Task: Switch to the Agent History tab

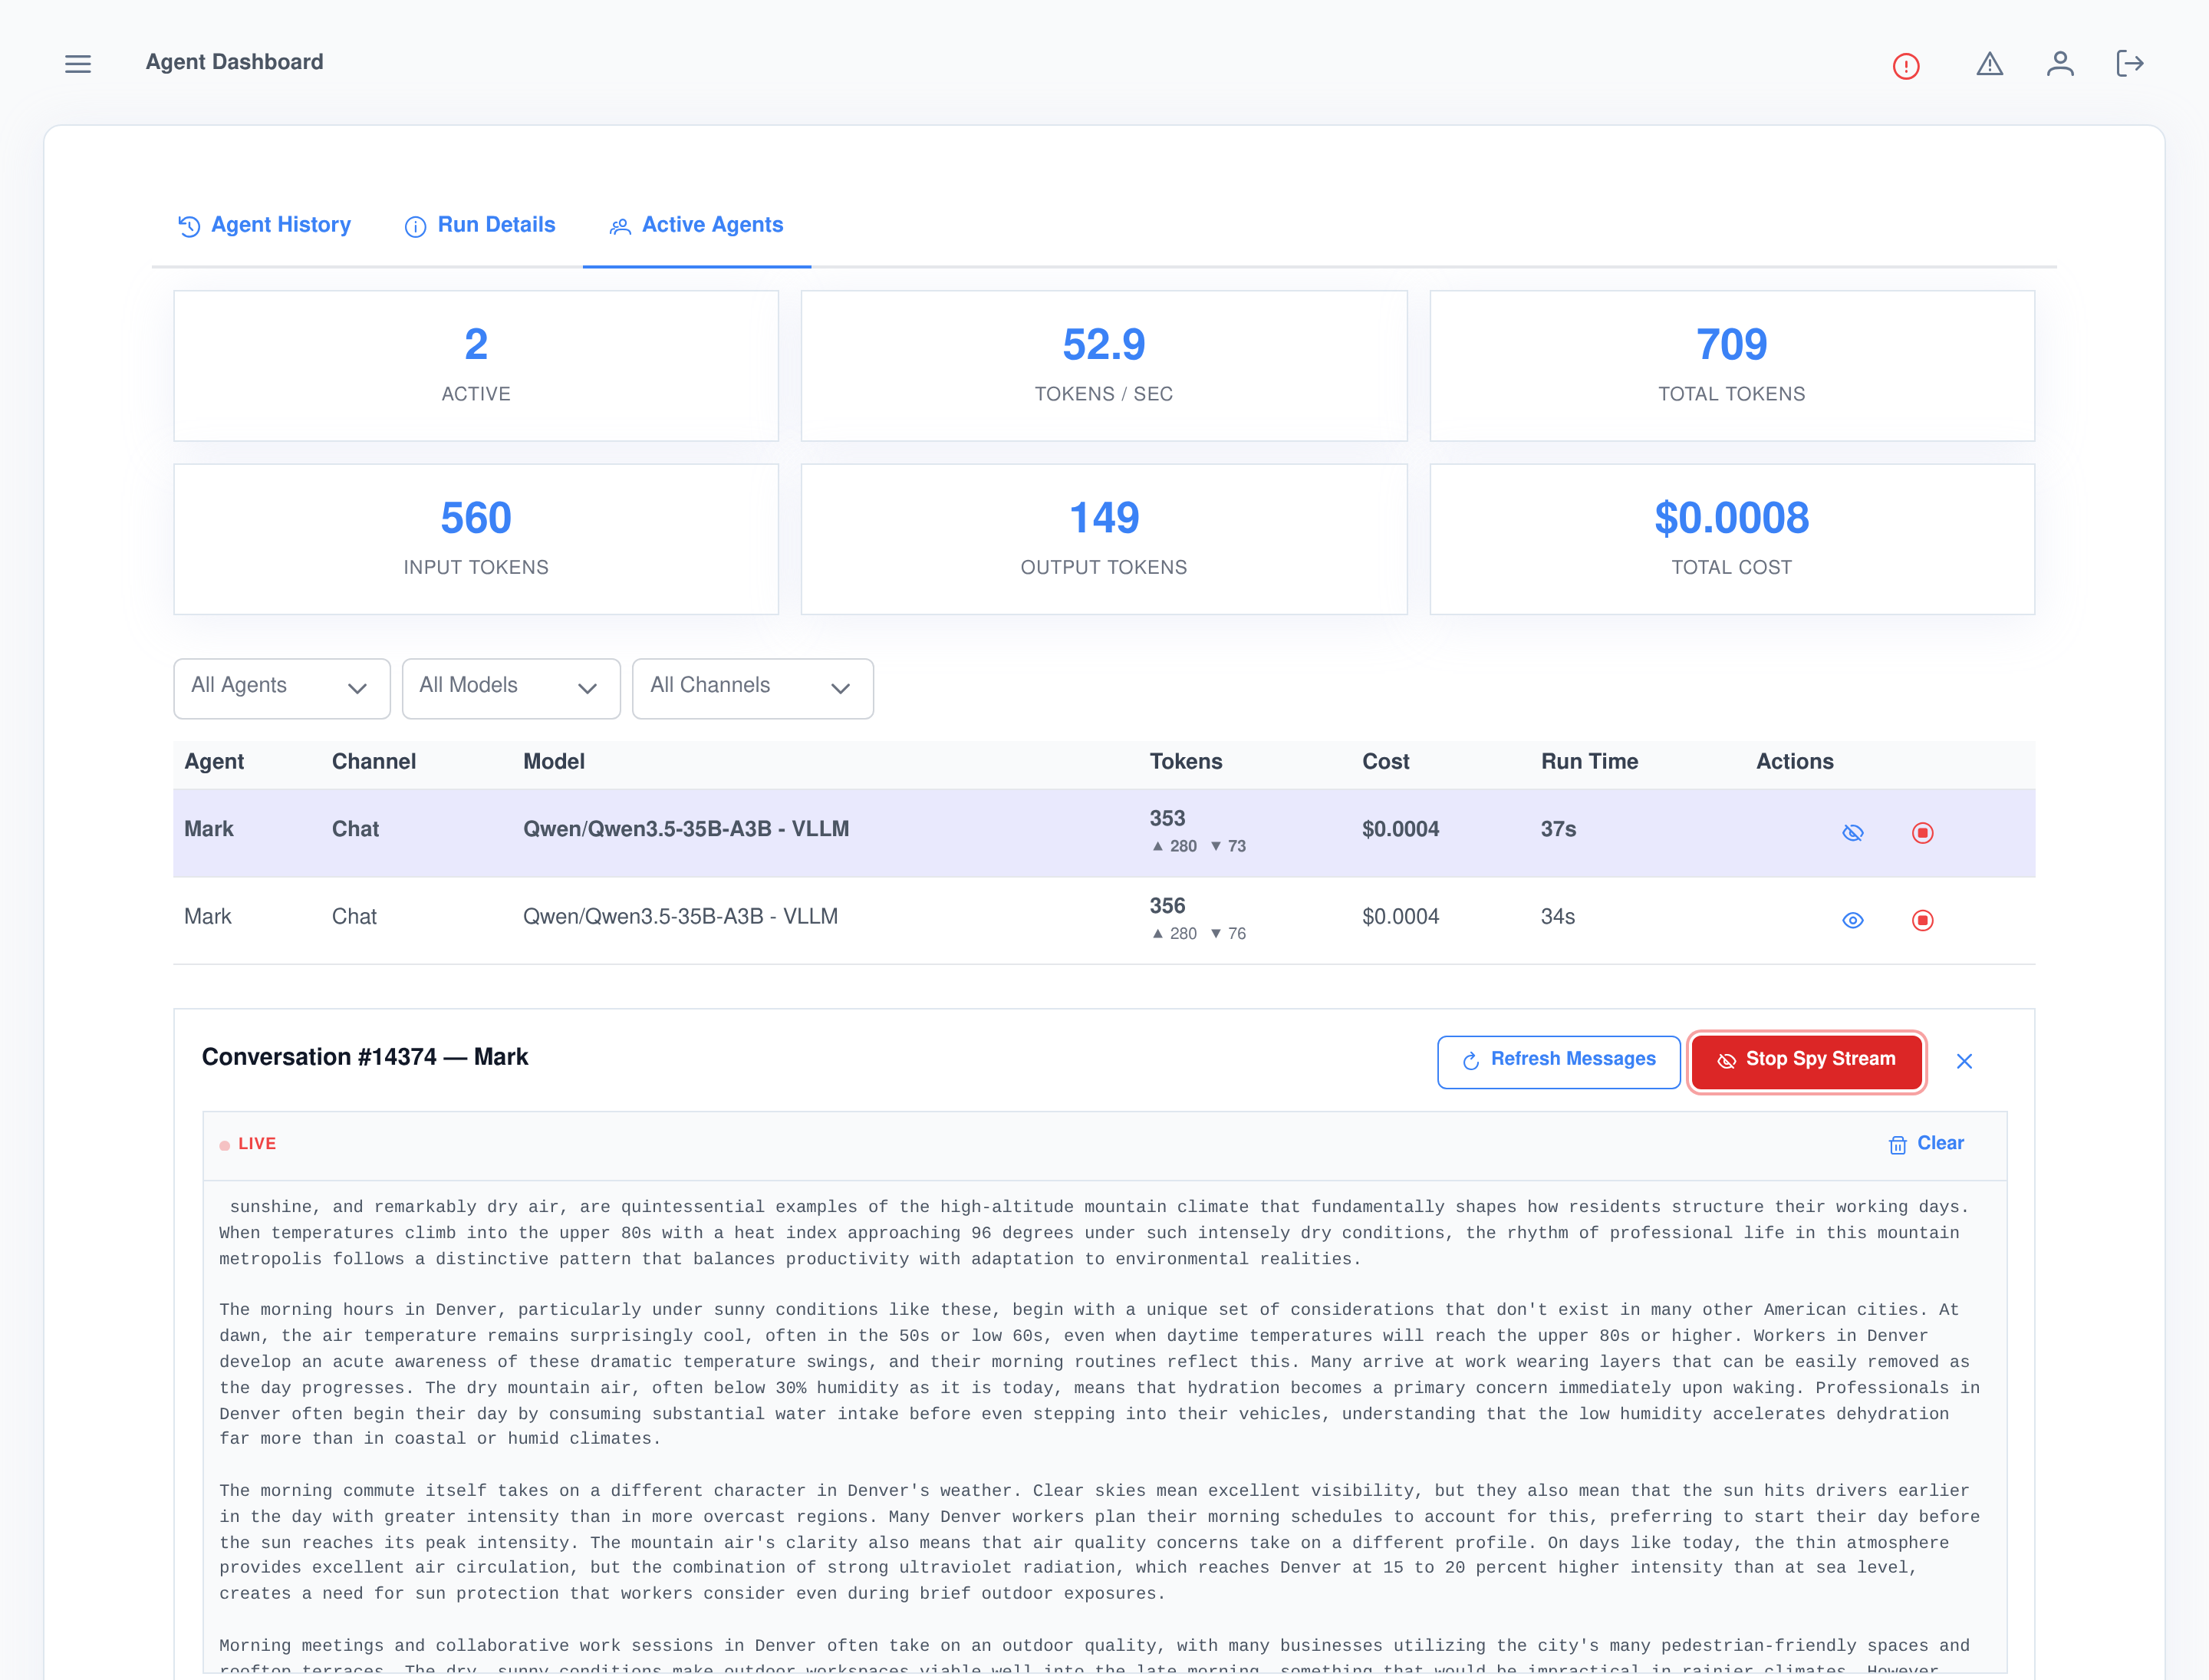Action: (265, 225)
